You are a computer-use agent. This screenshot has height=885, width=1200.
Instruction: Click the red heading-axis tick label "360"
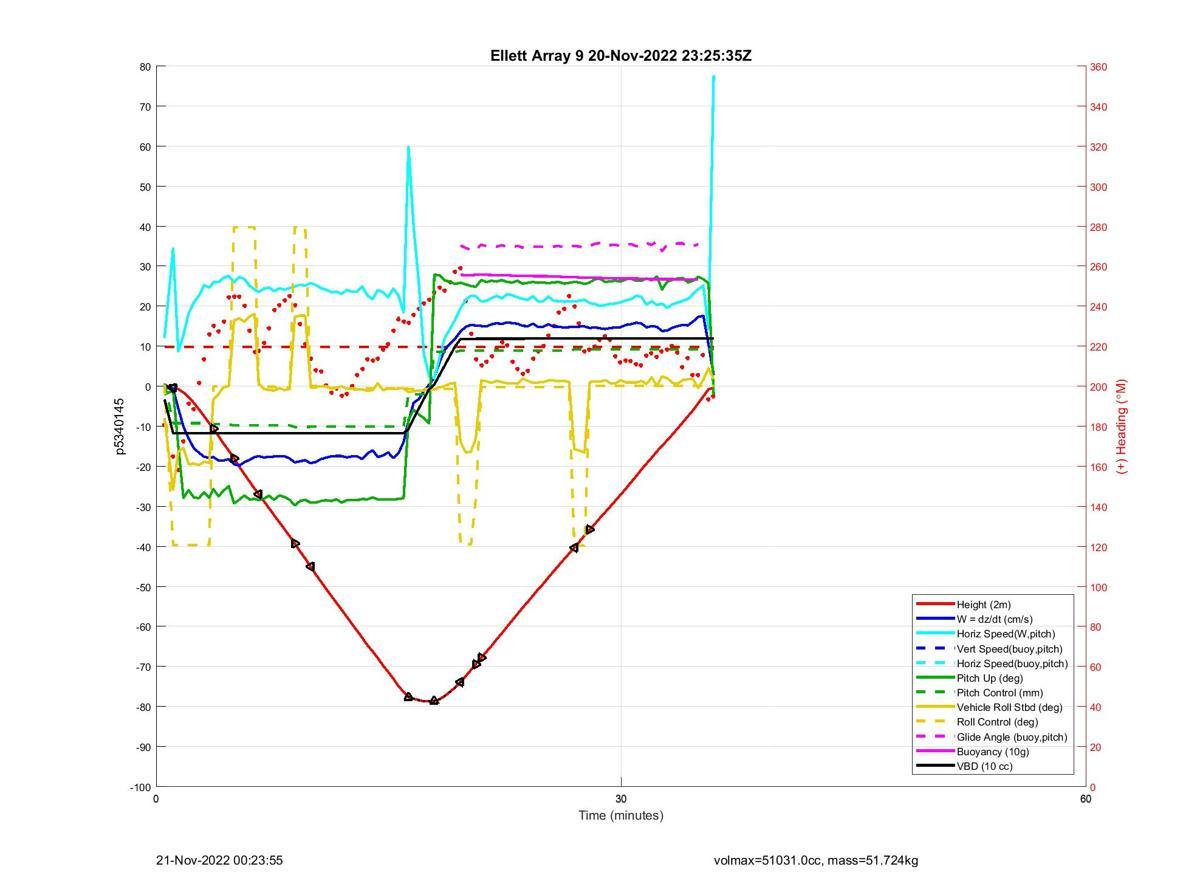coord(1098,67)
